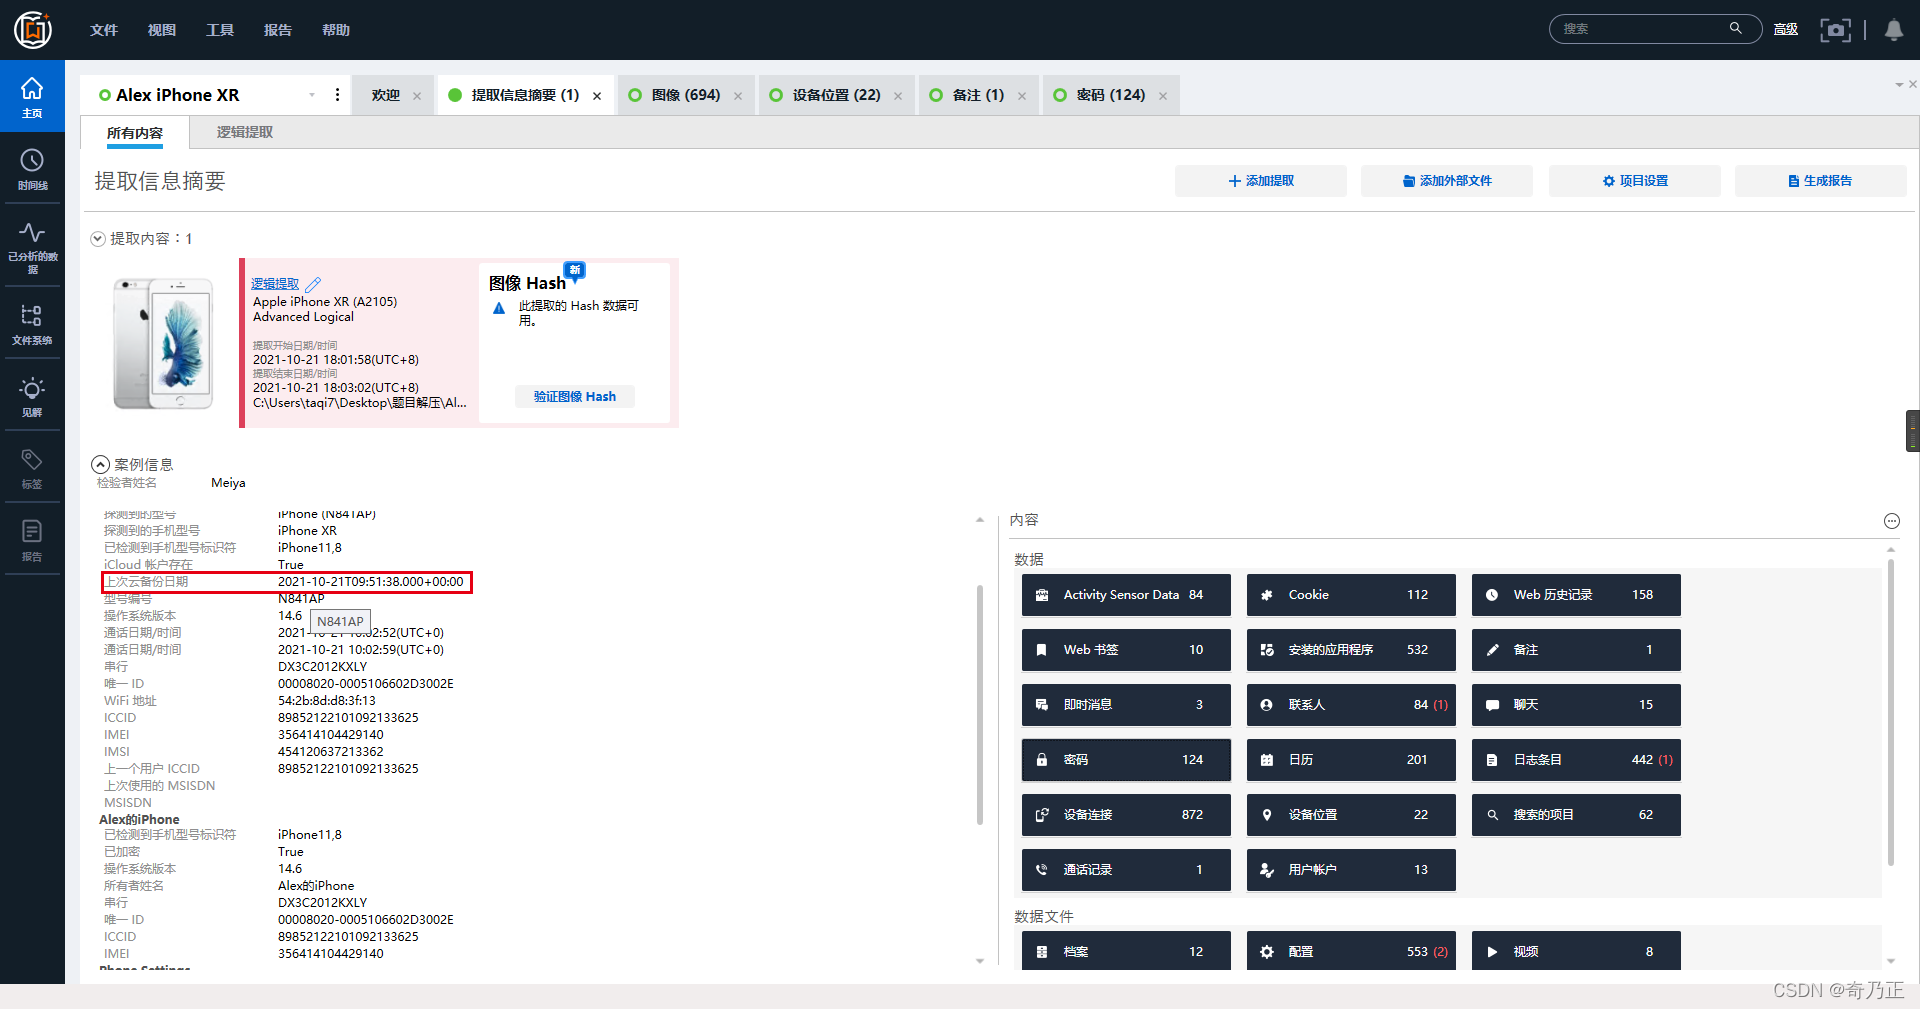The height and width of the screenshot is (1009, 1920).
Task: Open the 内容 panel options circle icon
Action: coord(1891,521)
